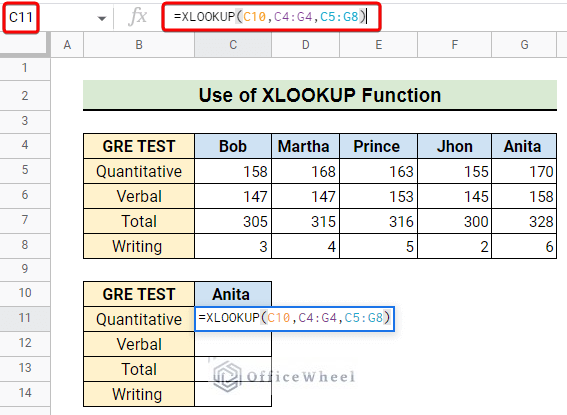The width and height of the screenshot is (567, 415).
Task: Select column C header
Action: tap(233, 45)
